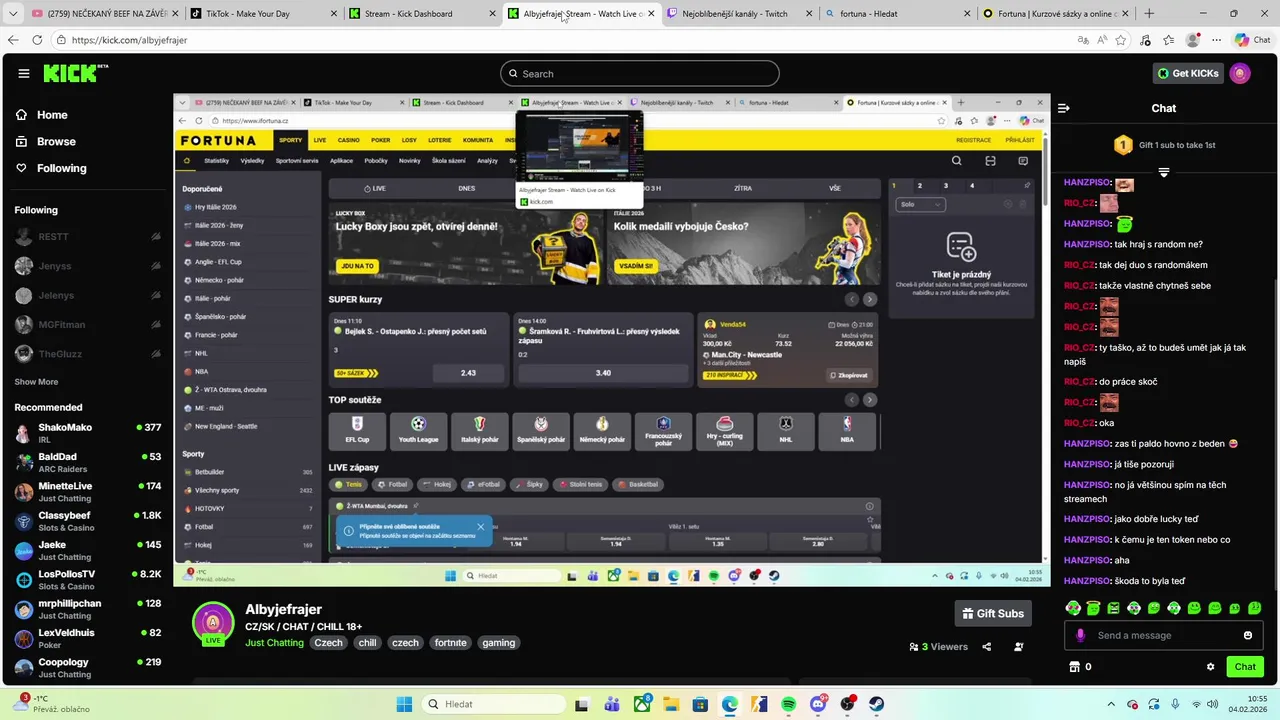The image size is (1280, 720).
Task: Open File Explorer from the taskbar
Action: click(x=671, y=704)
